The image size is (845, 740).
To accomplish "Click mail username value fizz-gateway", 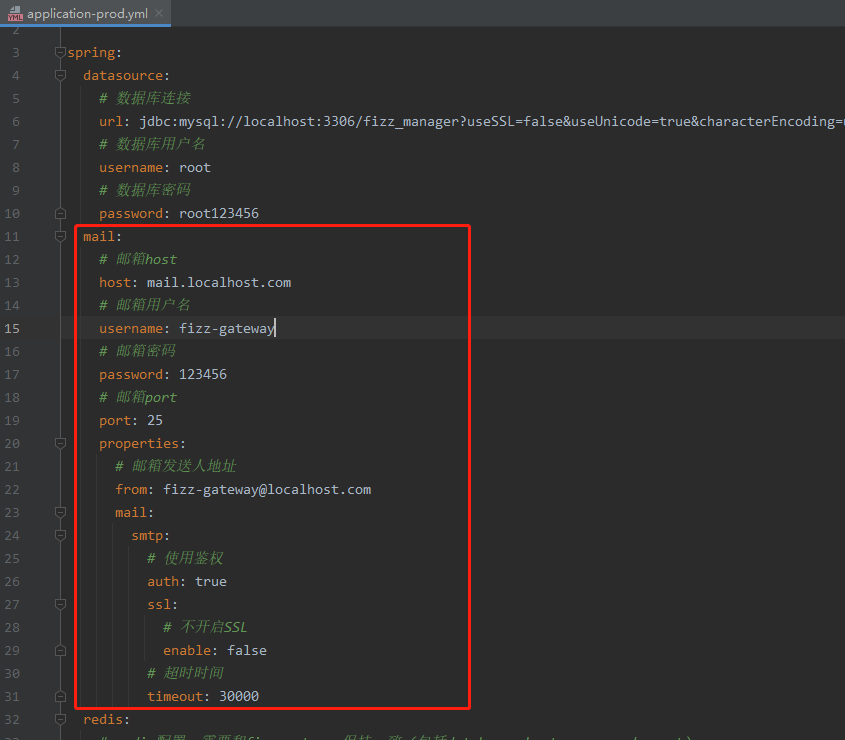I will point(227,328).
